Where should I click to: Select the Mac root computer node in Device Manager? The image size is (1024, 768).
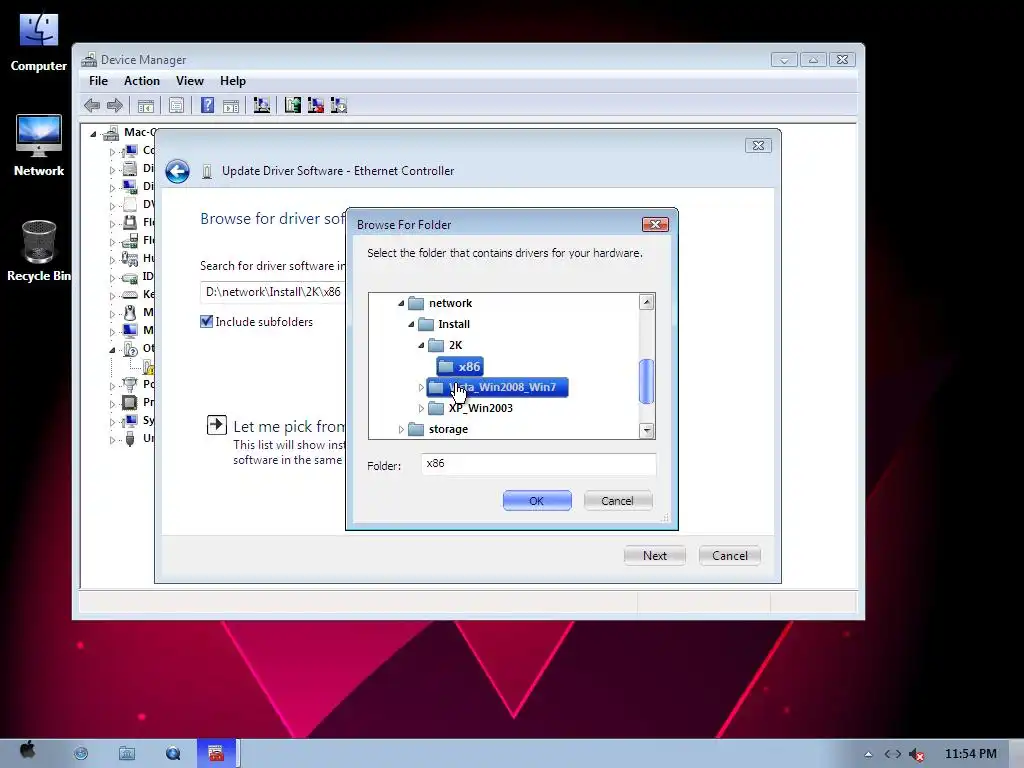pos(111,133)
